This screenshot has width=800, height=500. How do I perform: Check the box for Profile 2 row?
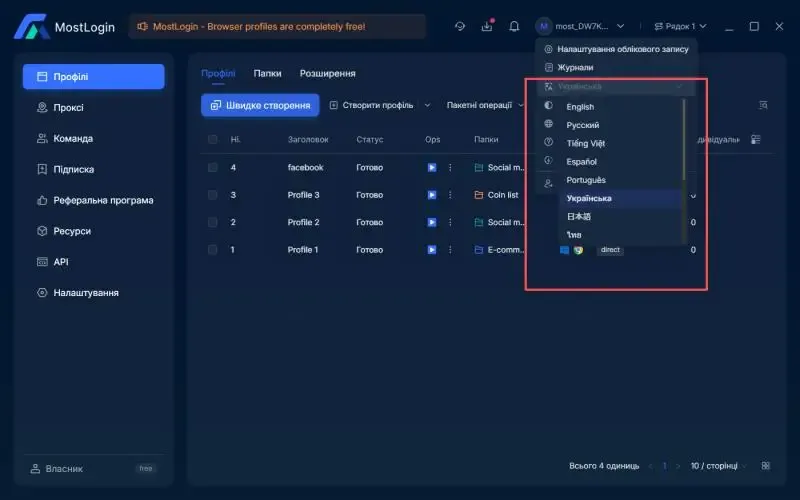coord(213,222)
